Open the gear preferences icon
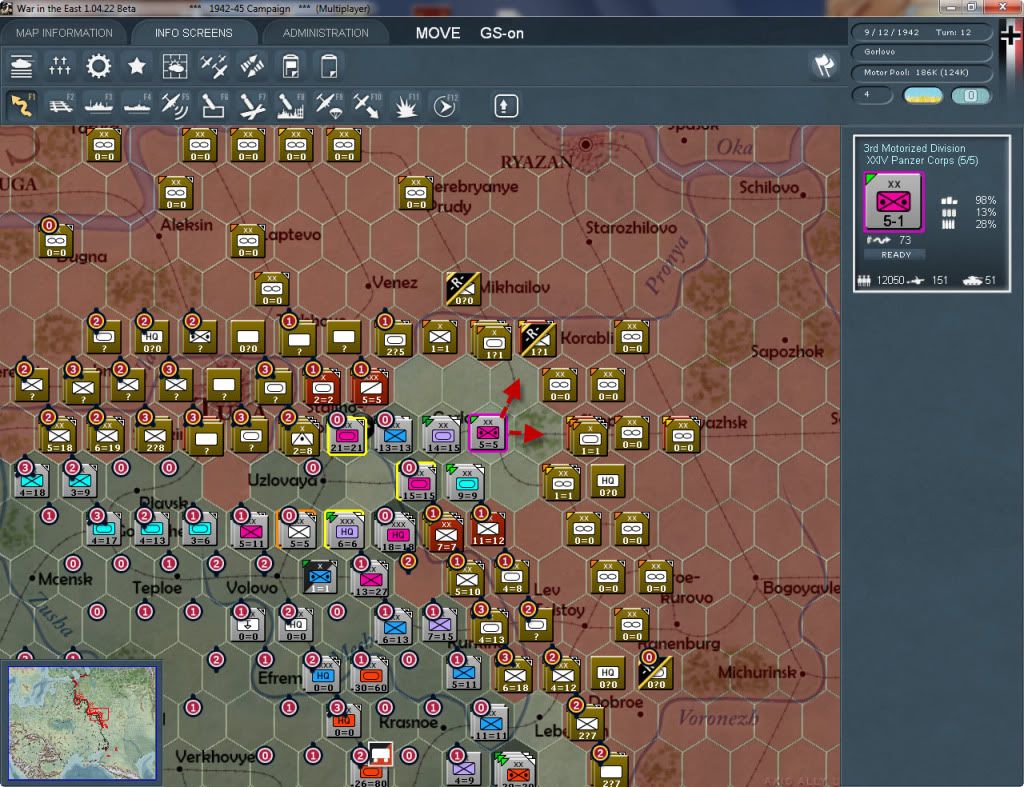The height and width of the screenshot is (787, 1024). click(x=99, y=66)
